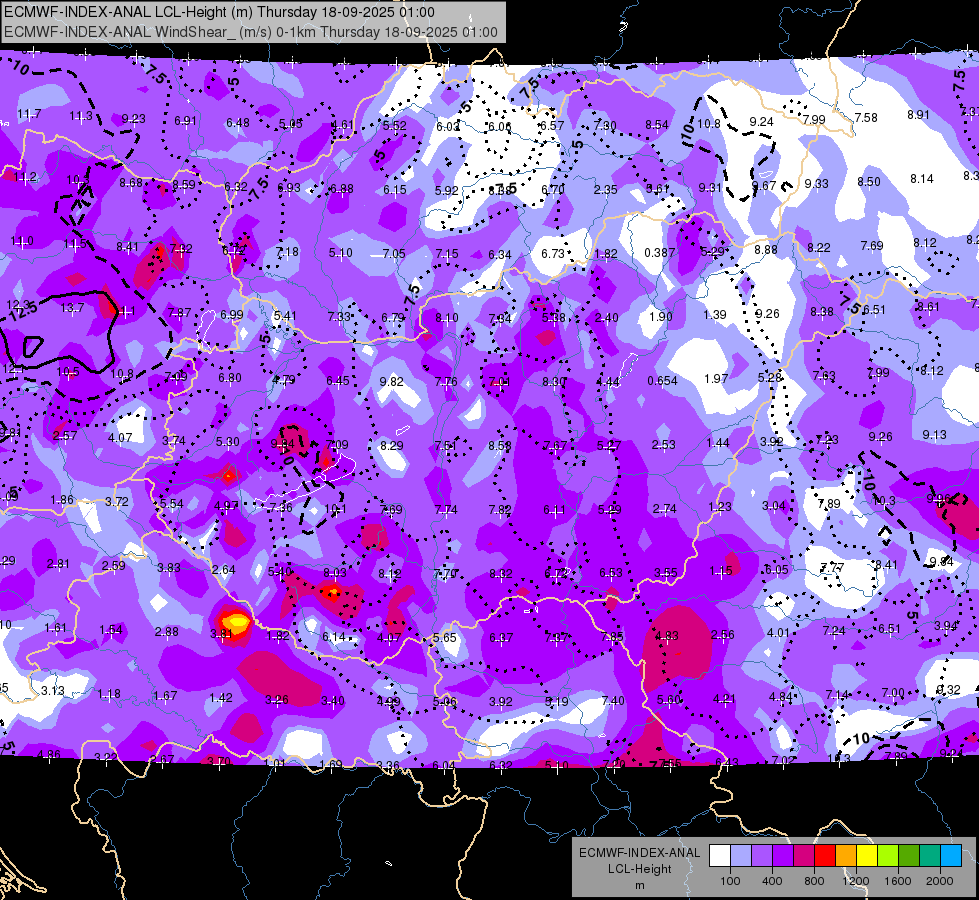
Task: Click the wind shear value 3.55
Action: (x=666, y=572)
